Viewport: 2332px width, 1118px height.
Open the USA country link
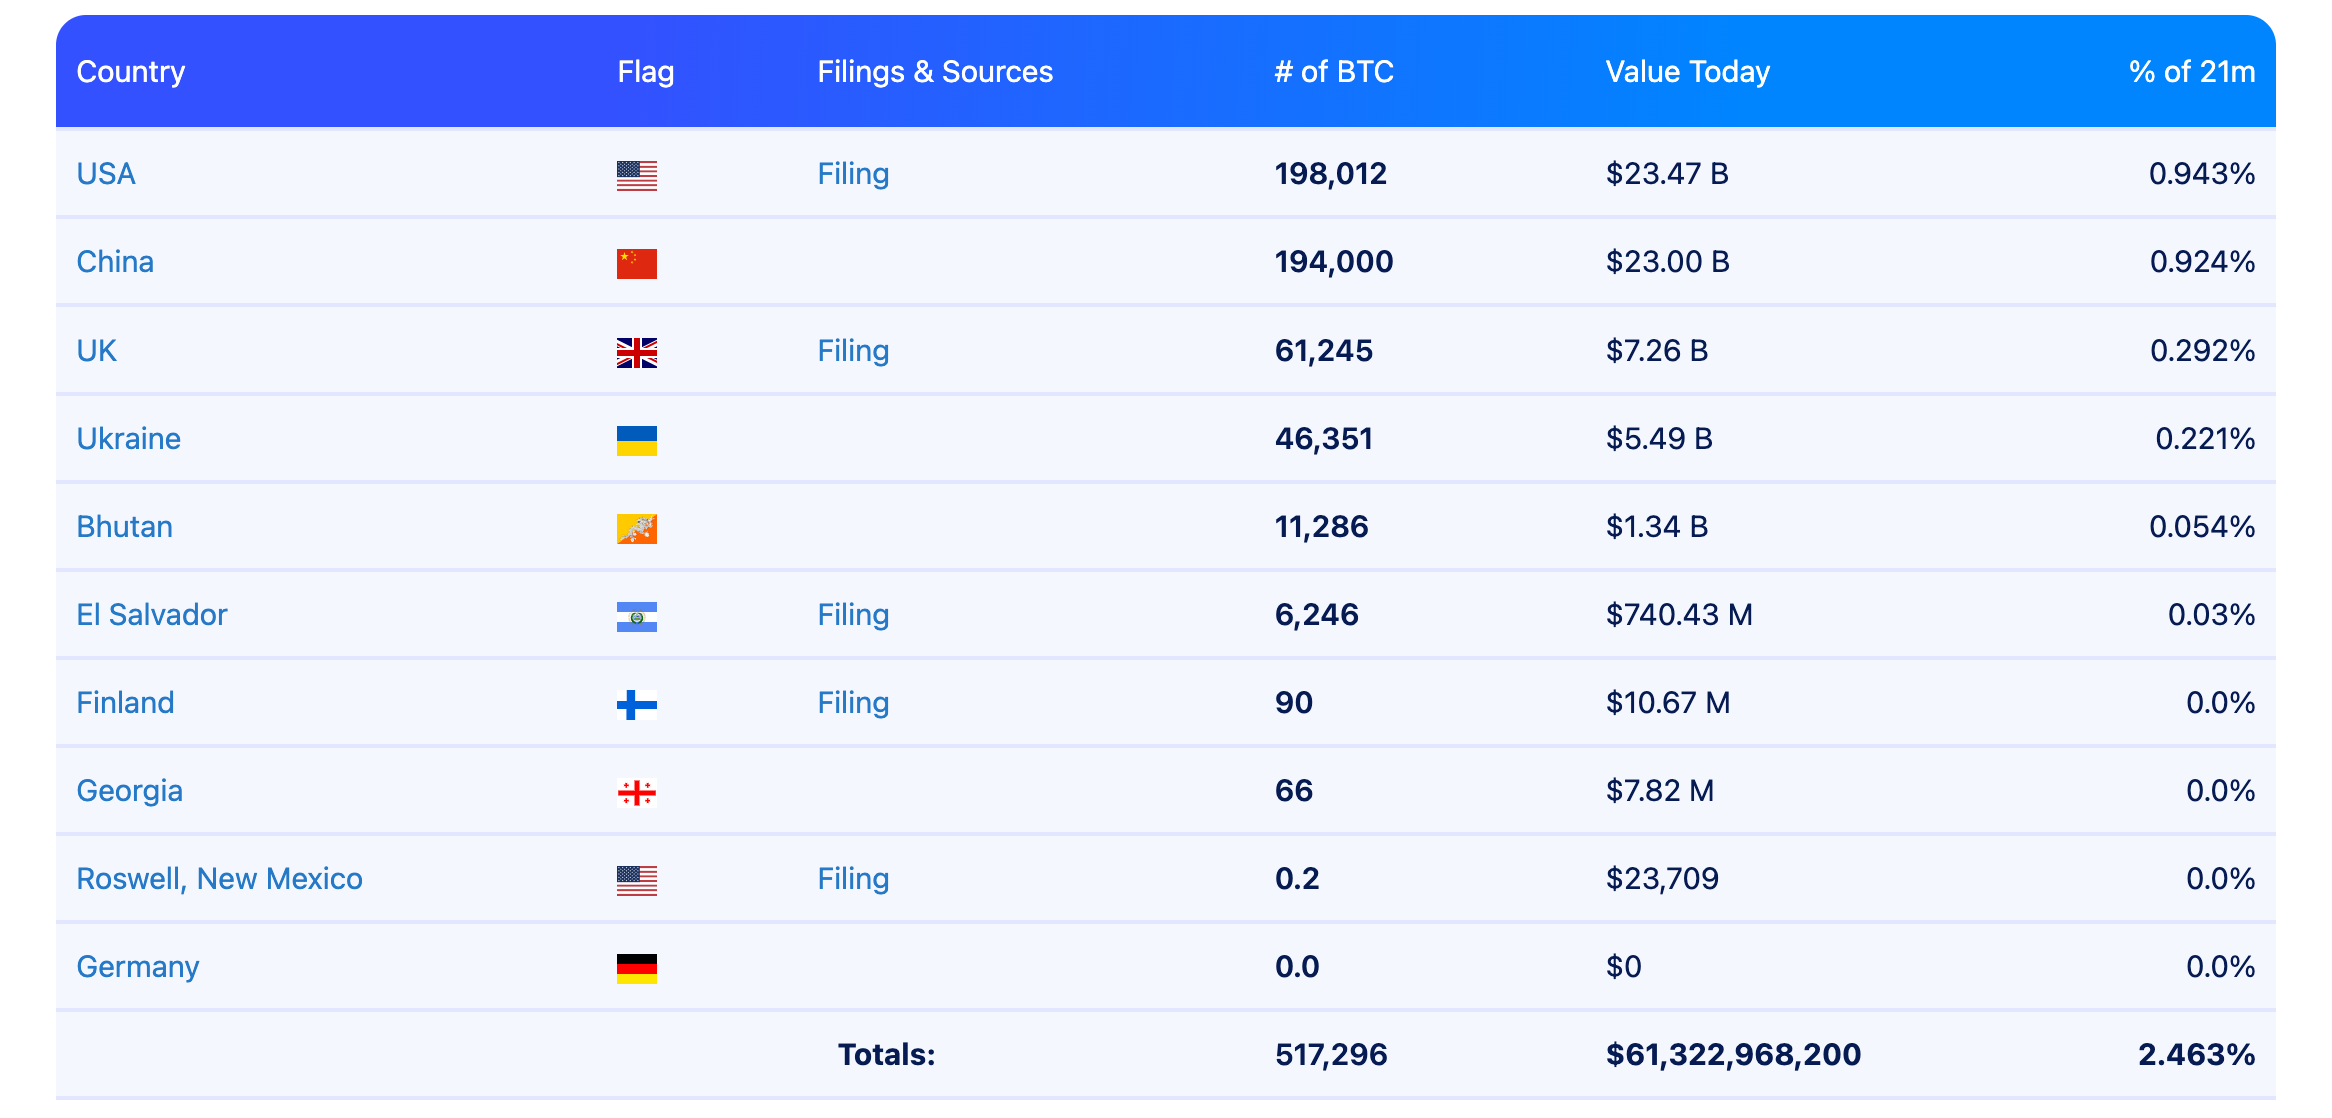point(106,174)
